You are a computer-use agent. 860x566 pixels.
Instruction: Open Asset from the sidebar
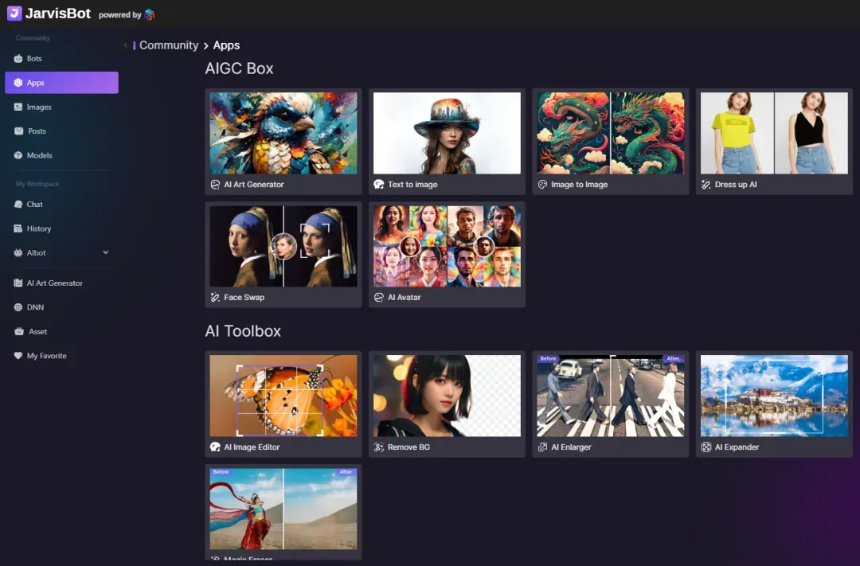(x=61, y=331)
